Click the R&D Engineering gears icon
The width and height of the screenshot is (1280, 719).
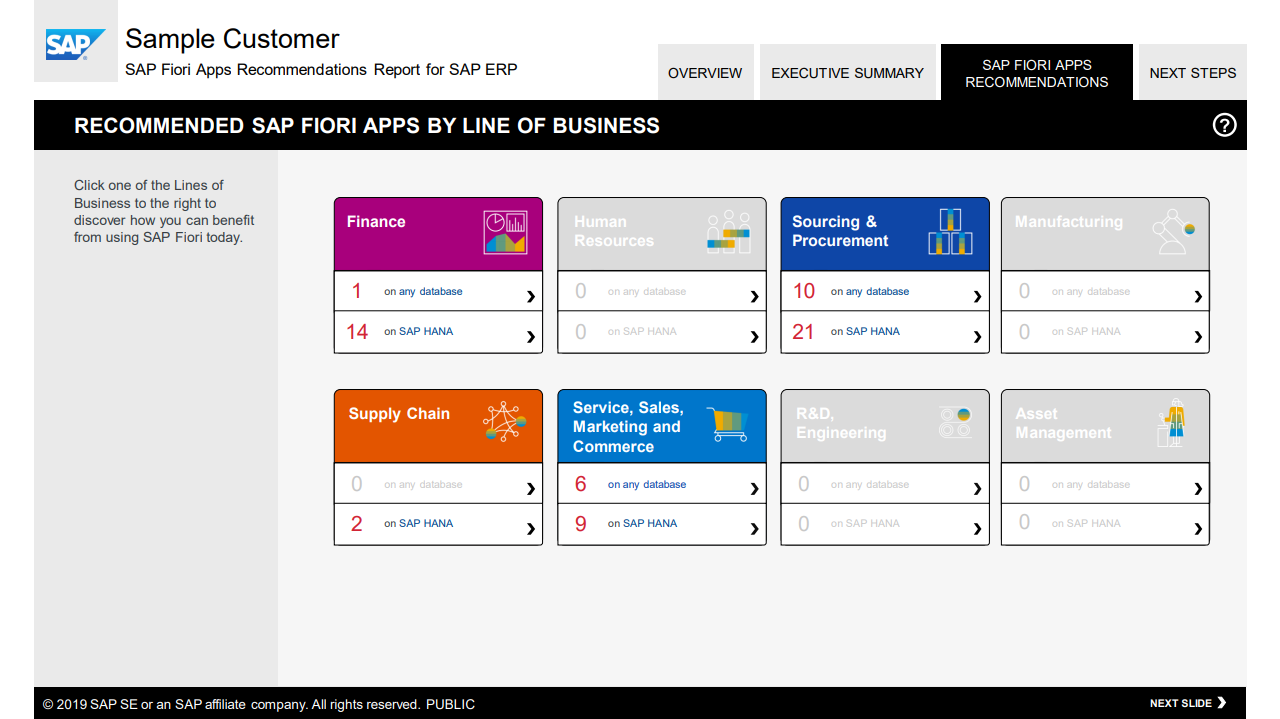[955, 422]
